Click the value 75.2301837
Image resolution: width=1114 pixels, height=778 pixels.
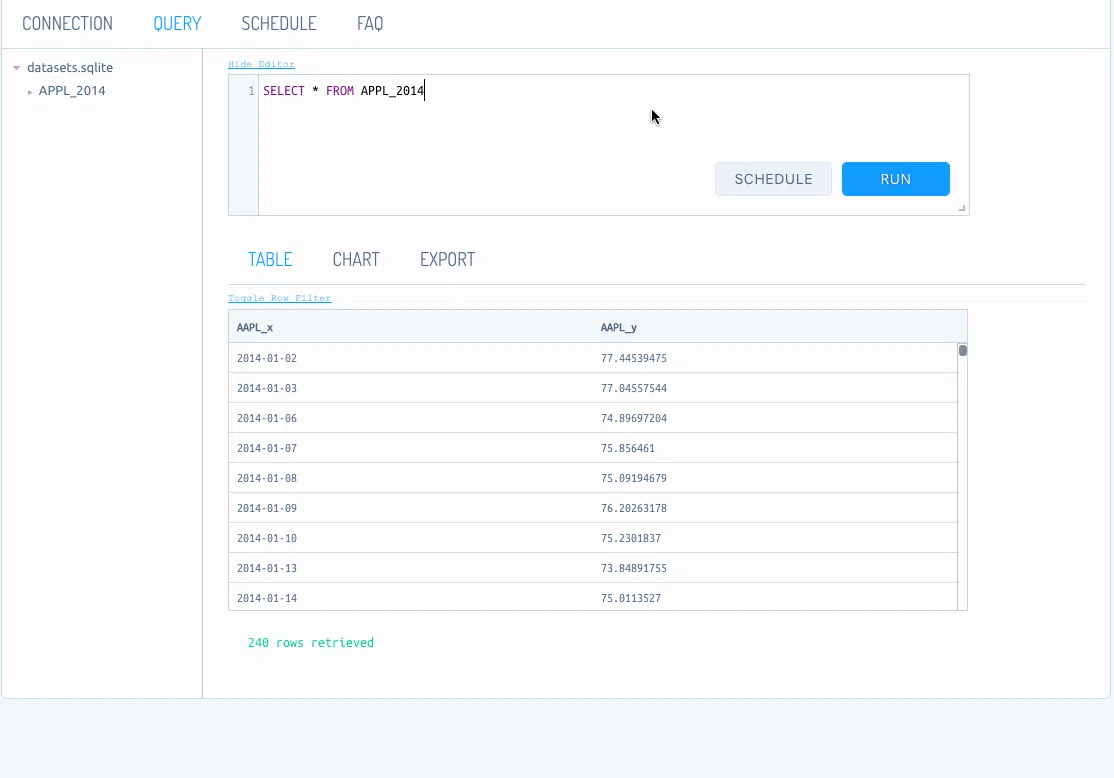(631, 538)
